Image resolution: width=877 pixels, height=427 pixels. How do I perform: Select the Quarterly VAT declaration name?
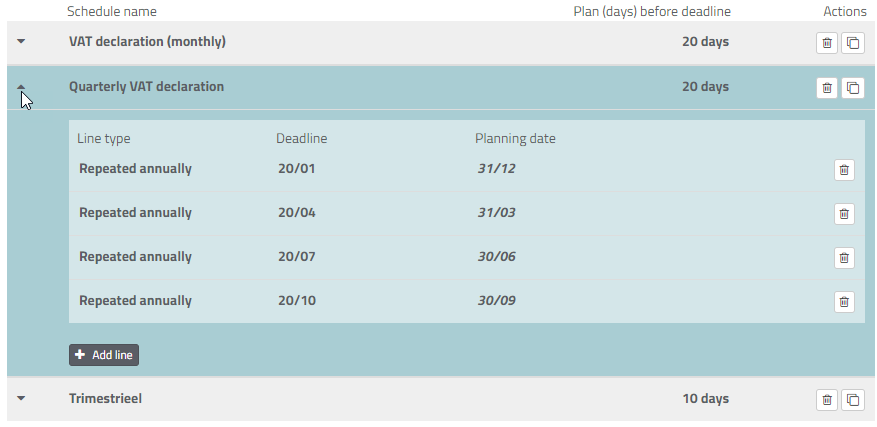tap(146, 87)
